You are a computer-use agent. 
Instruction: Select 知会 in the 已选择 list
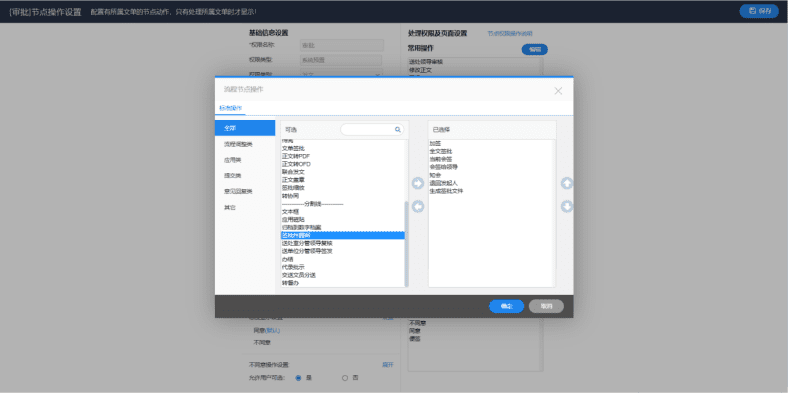pyautogui.click(x=490, y=175)
